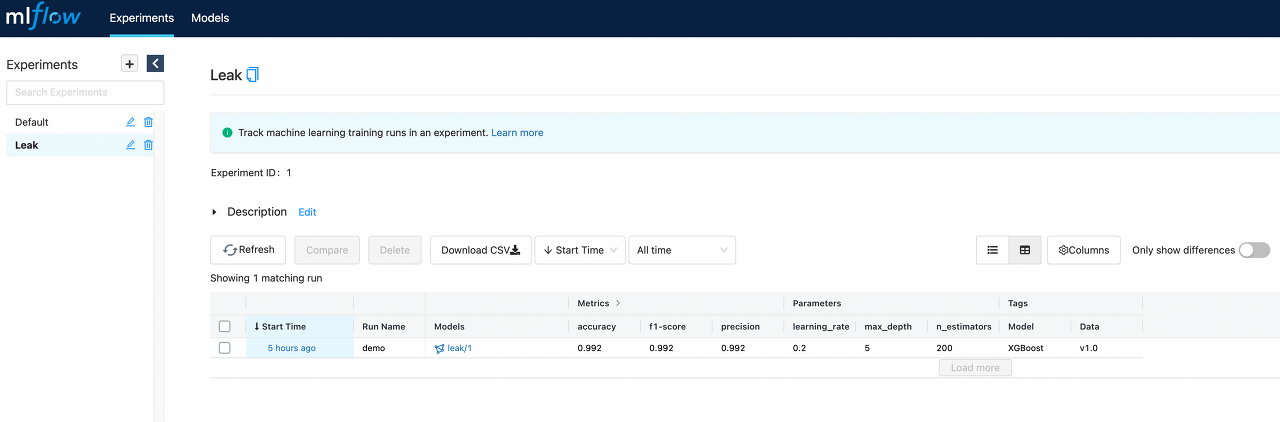Rename the Default experiment with pencil icon
This screenshot has width=1280, height=422.
pos(130,122)
